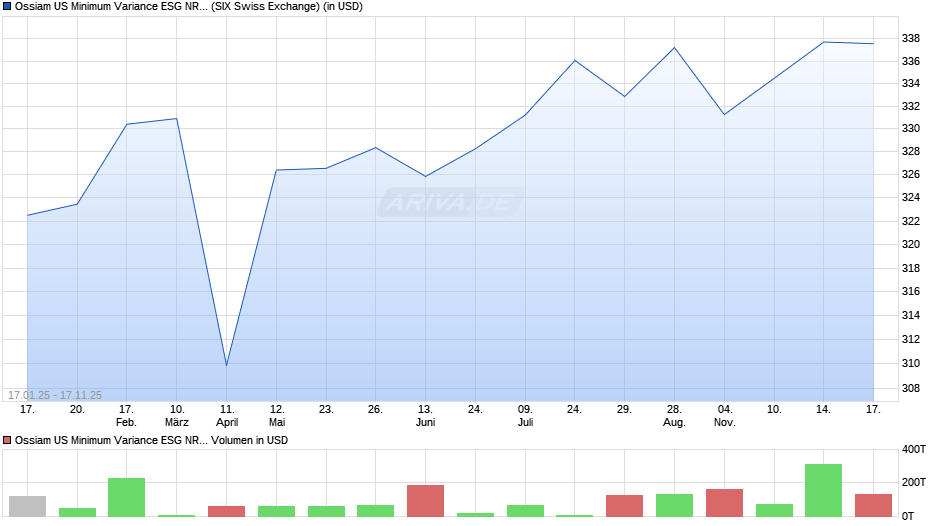This screenshot has height=526, width=940.
Task: Click the '322' price axis label
Action: pyautogui.click(x=911, y=221)
